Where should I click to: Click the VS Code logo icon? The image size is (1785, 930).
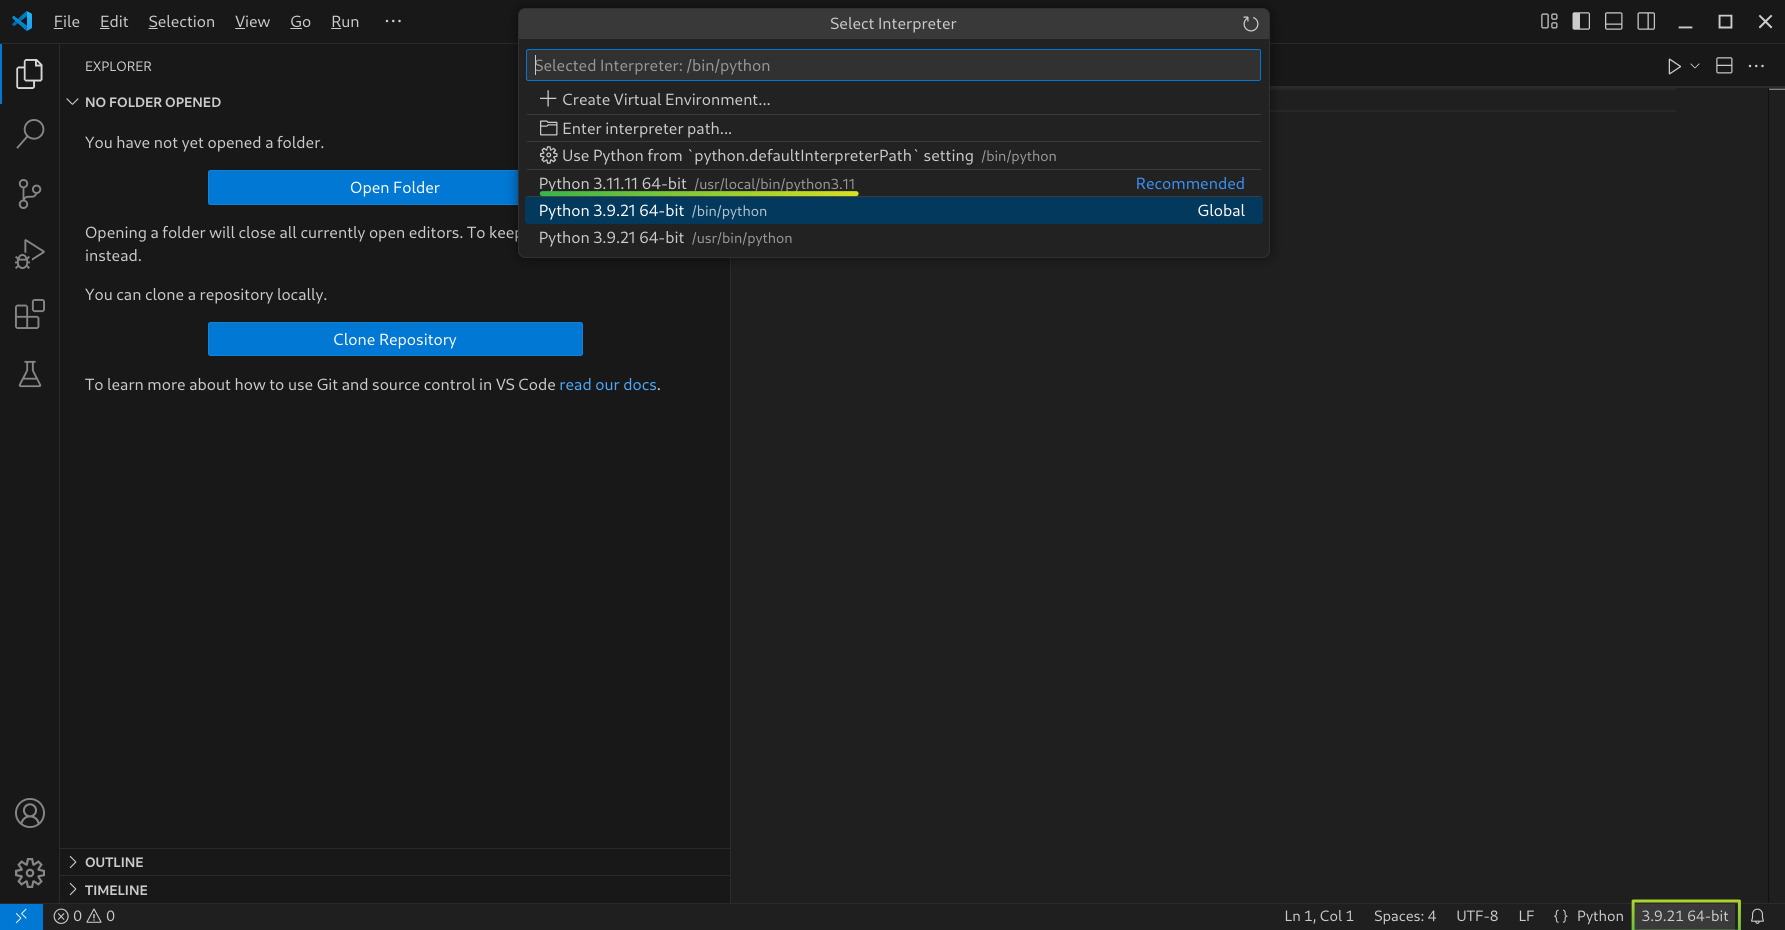pyautogui.click(x=22, y=21)
